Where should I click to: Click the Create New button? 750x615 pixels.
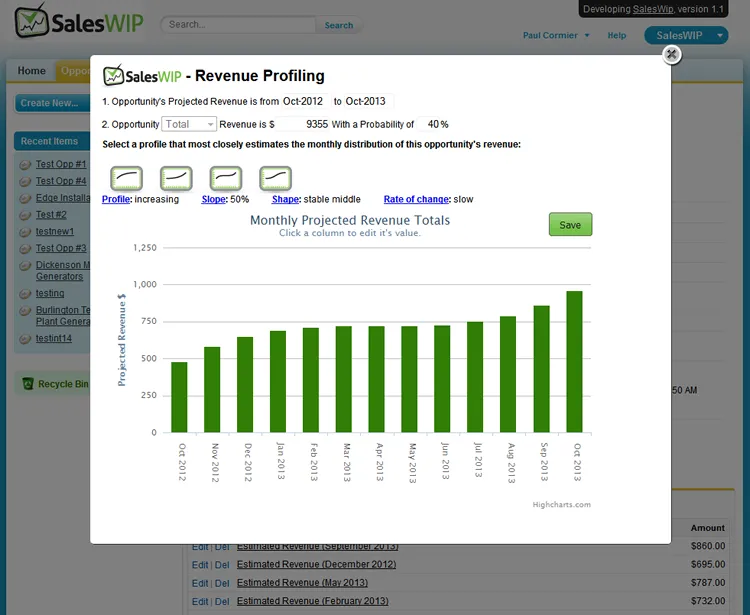pos(53,103)
